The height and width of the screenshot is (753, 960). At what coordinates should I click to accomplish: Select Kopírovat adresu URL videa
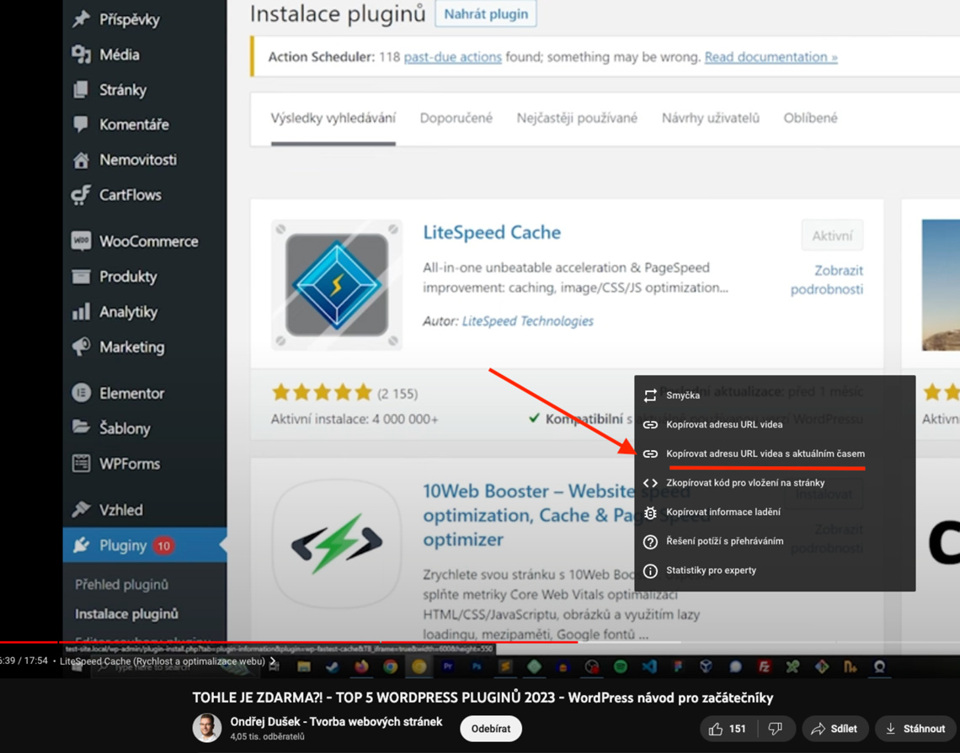tap(774, 424)
